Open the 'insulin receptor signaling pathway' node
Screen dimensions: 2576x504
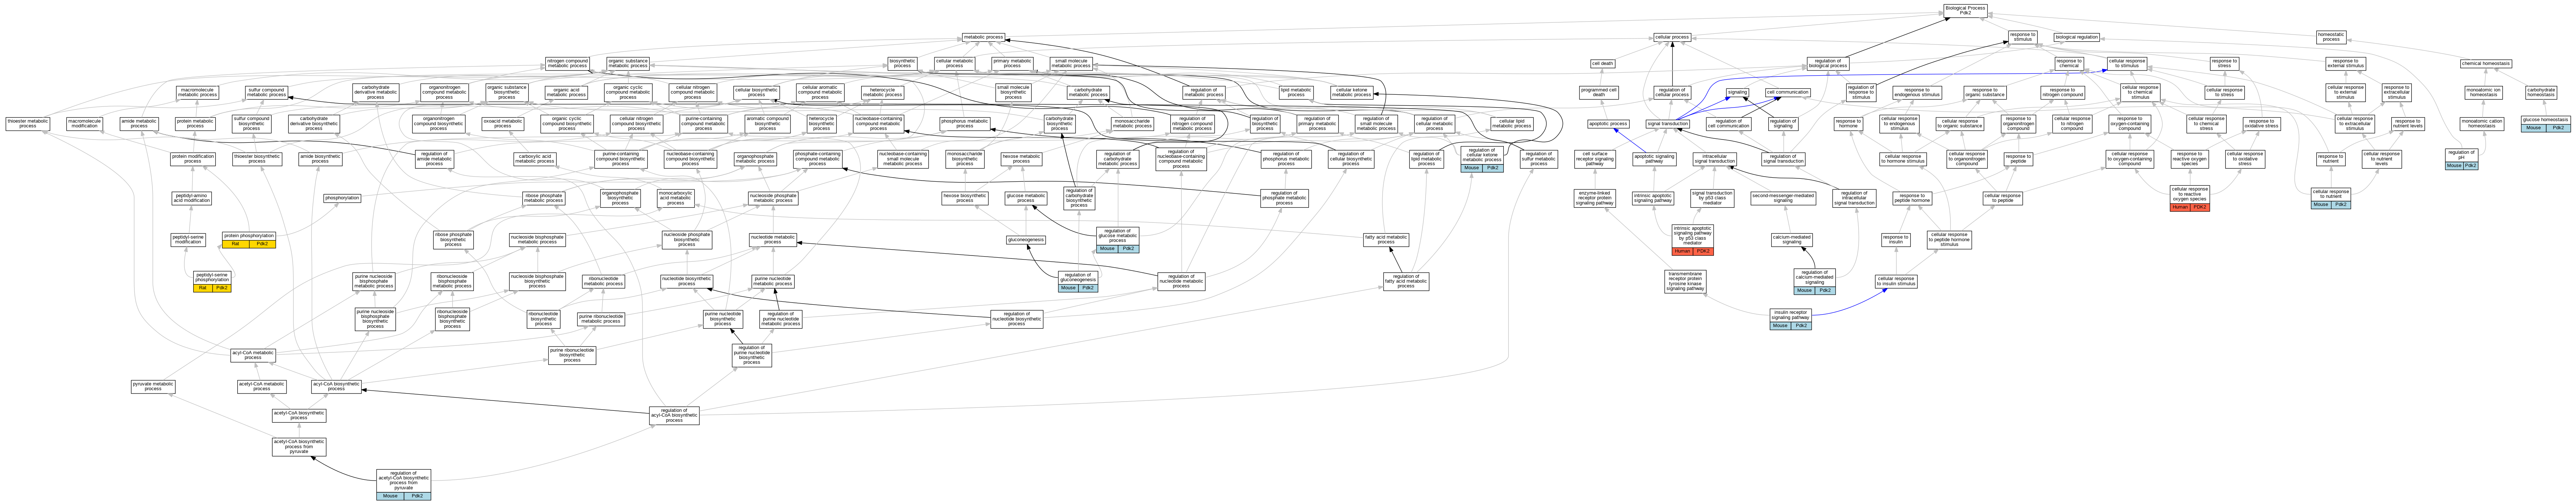click(x=1790, y=319)
